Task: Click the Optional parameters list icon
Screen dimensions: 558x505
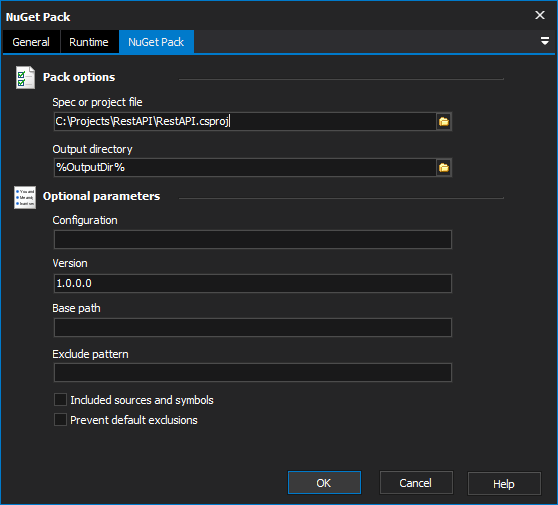Action: pos(25,197)
